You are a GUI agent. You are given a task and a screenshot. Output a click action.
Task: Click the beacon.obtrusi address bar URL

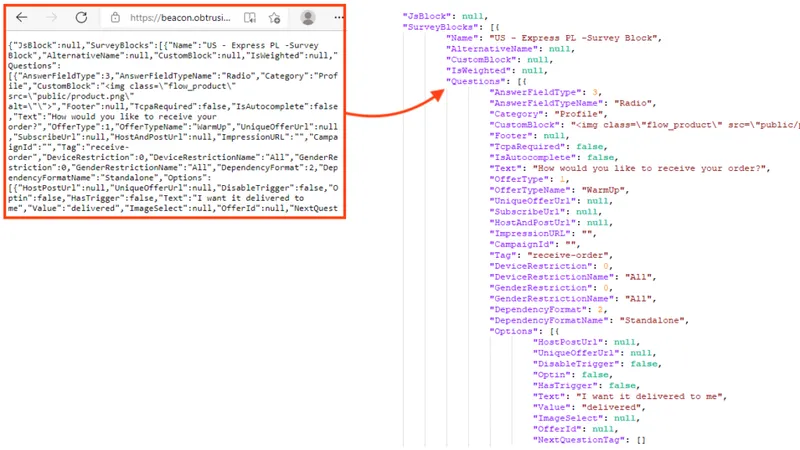(180, 18)
